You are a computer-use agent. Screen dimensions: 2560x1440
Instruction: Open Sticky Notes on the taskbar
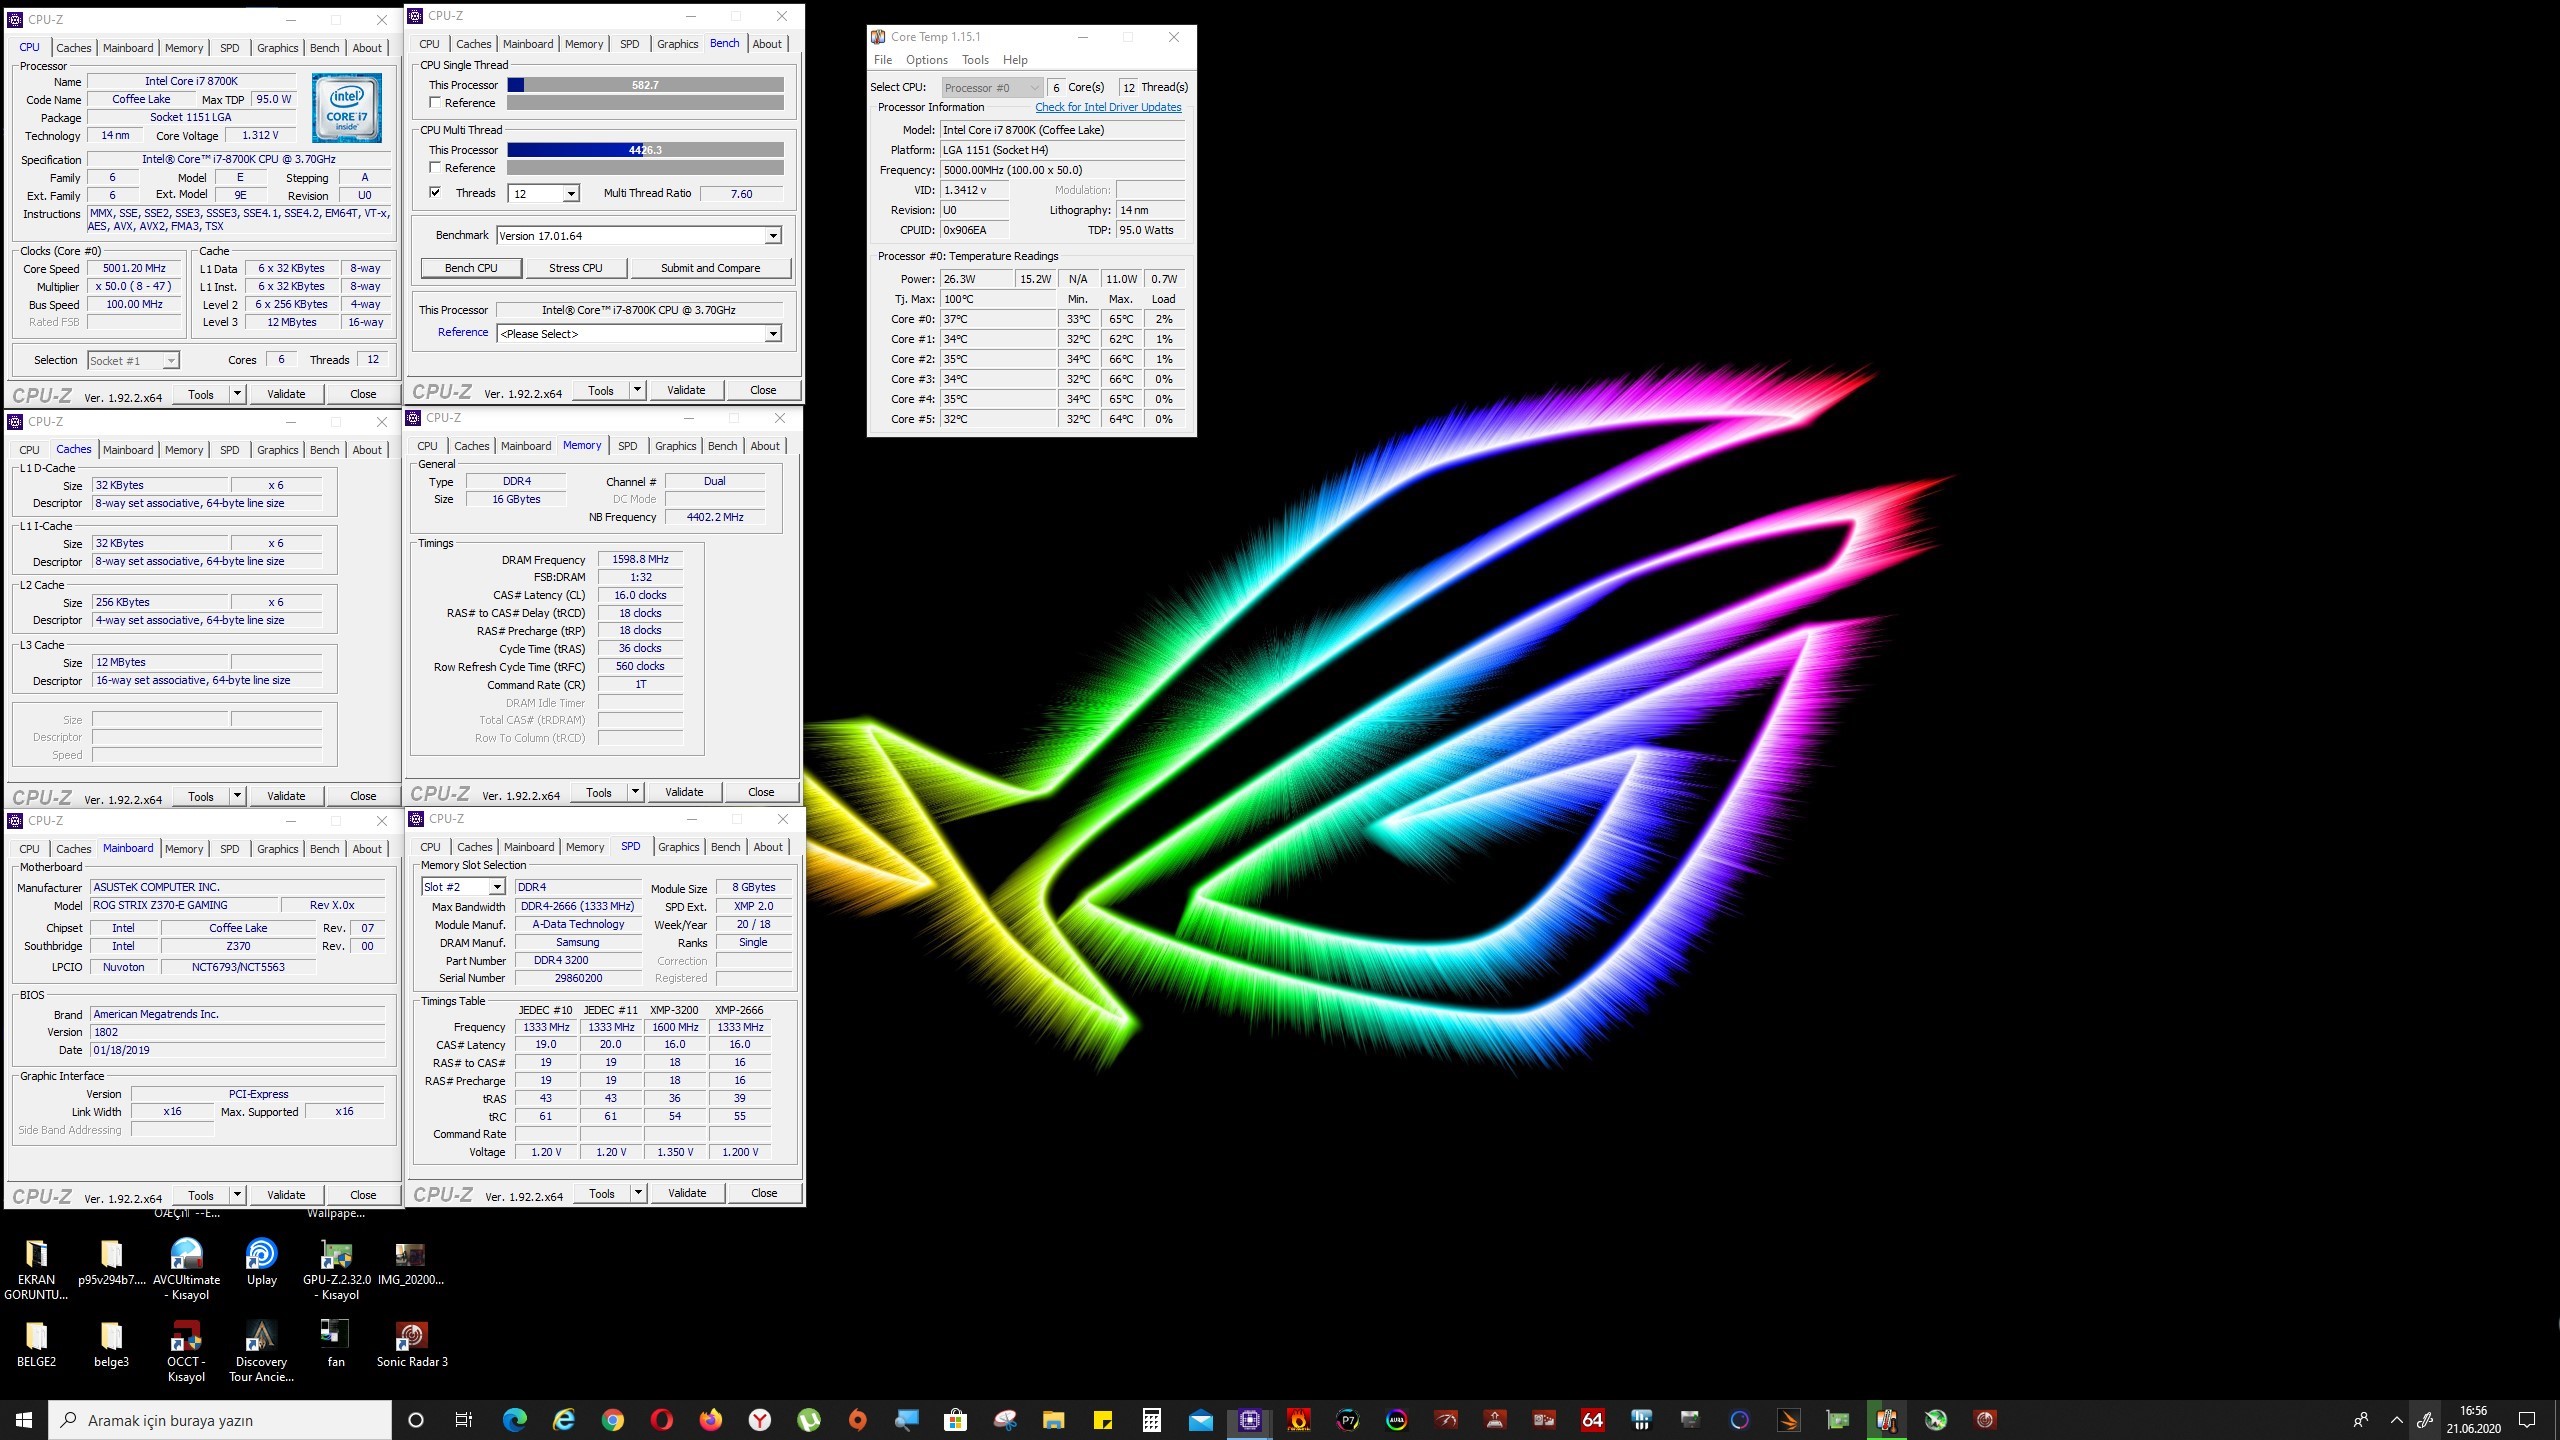[1103, 1419]
